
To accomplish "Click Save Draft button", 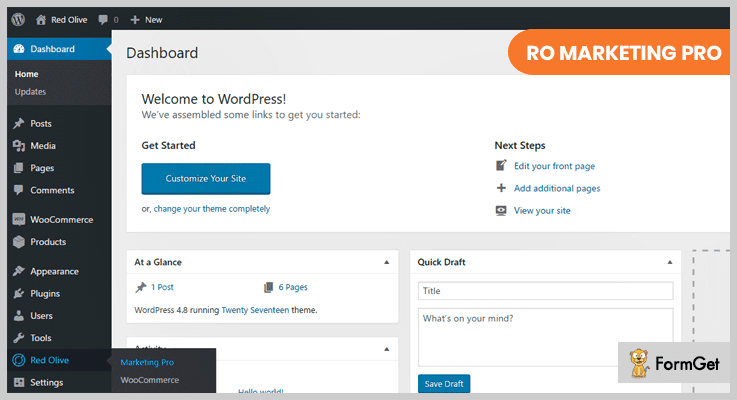I will pyautogui.click(x=444, y=384).
